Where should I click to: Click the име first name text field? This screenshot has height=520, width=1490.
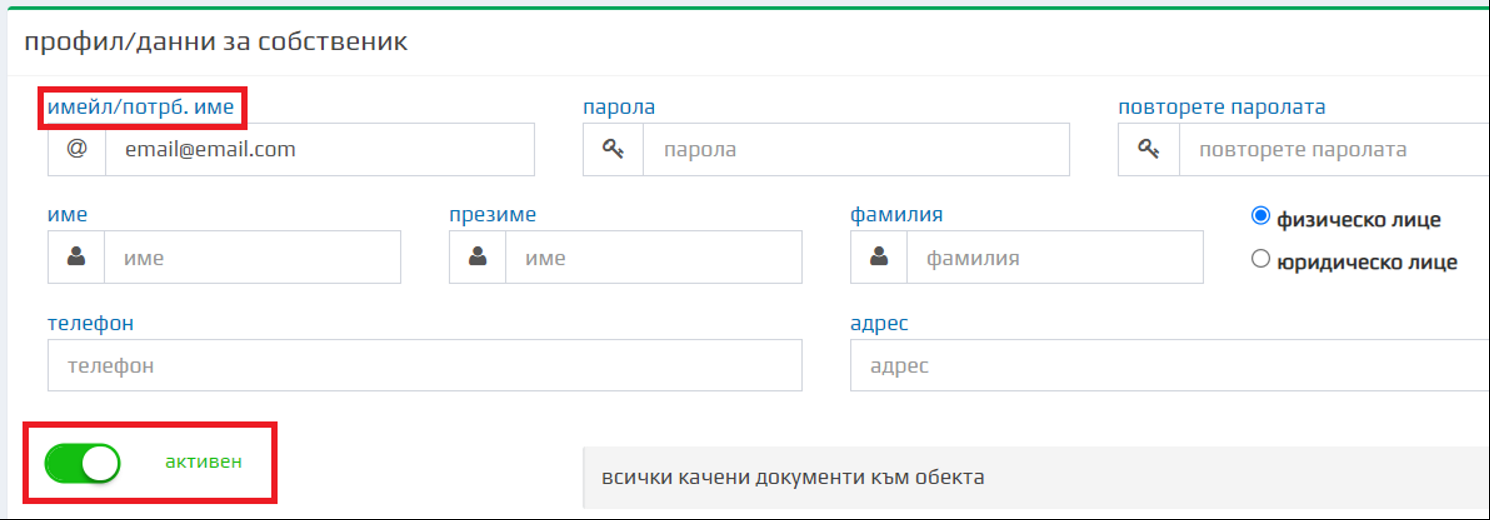[252, 258]
